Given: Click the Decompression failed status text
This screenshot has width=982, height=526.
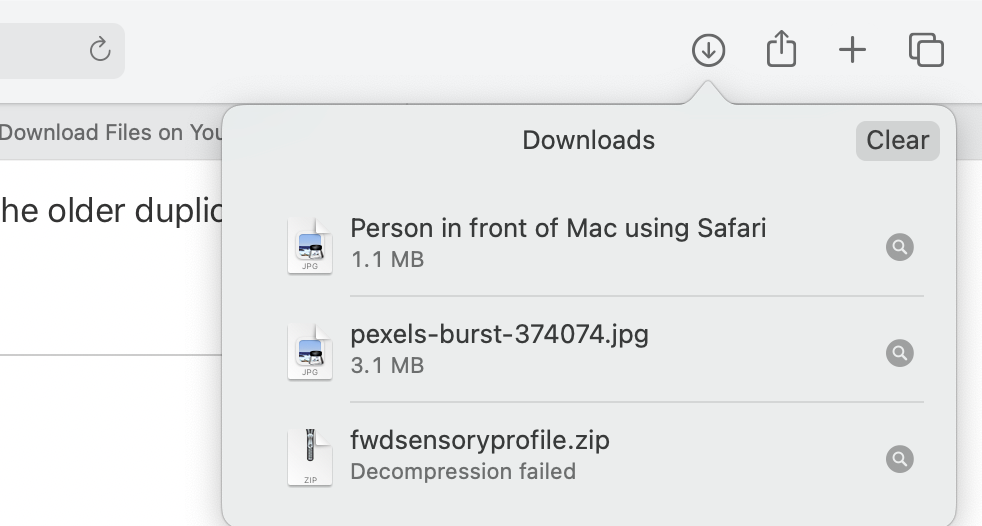Looking at the screenshot, I should pyautogui.click(x=463, y=471).
